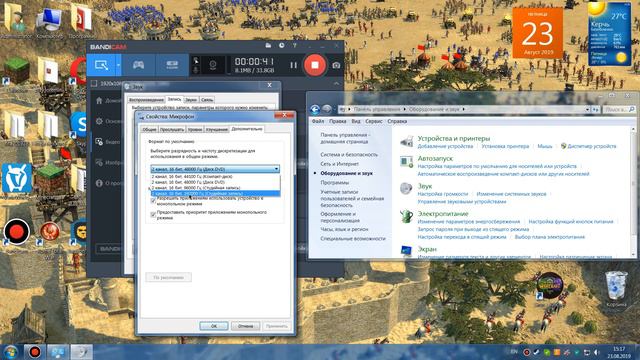This screenshot has height=360, width=640.
Task: Open Bandicam Home sidebar section
Action: 108,100
